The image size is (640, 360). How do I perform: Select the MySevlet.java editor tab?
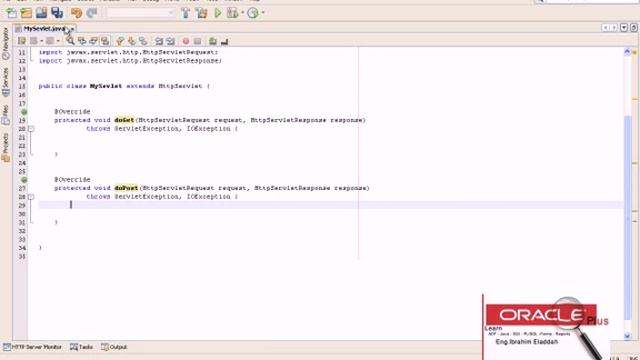(x=44, y=29)
